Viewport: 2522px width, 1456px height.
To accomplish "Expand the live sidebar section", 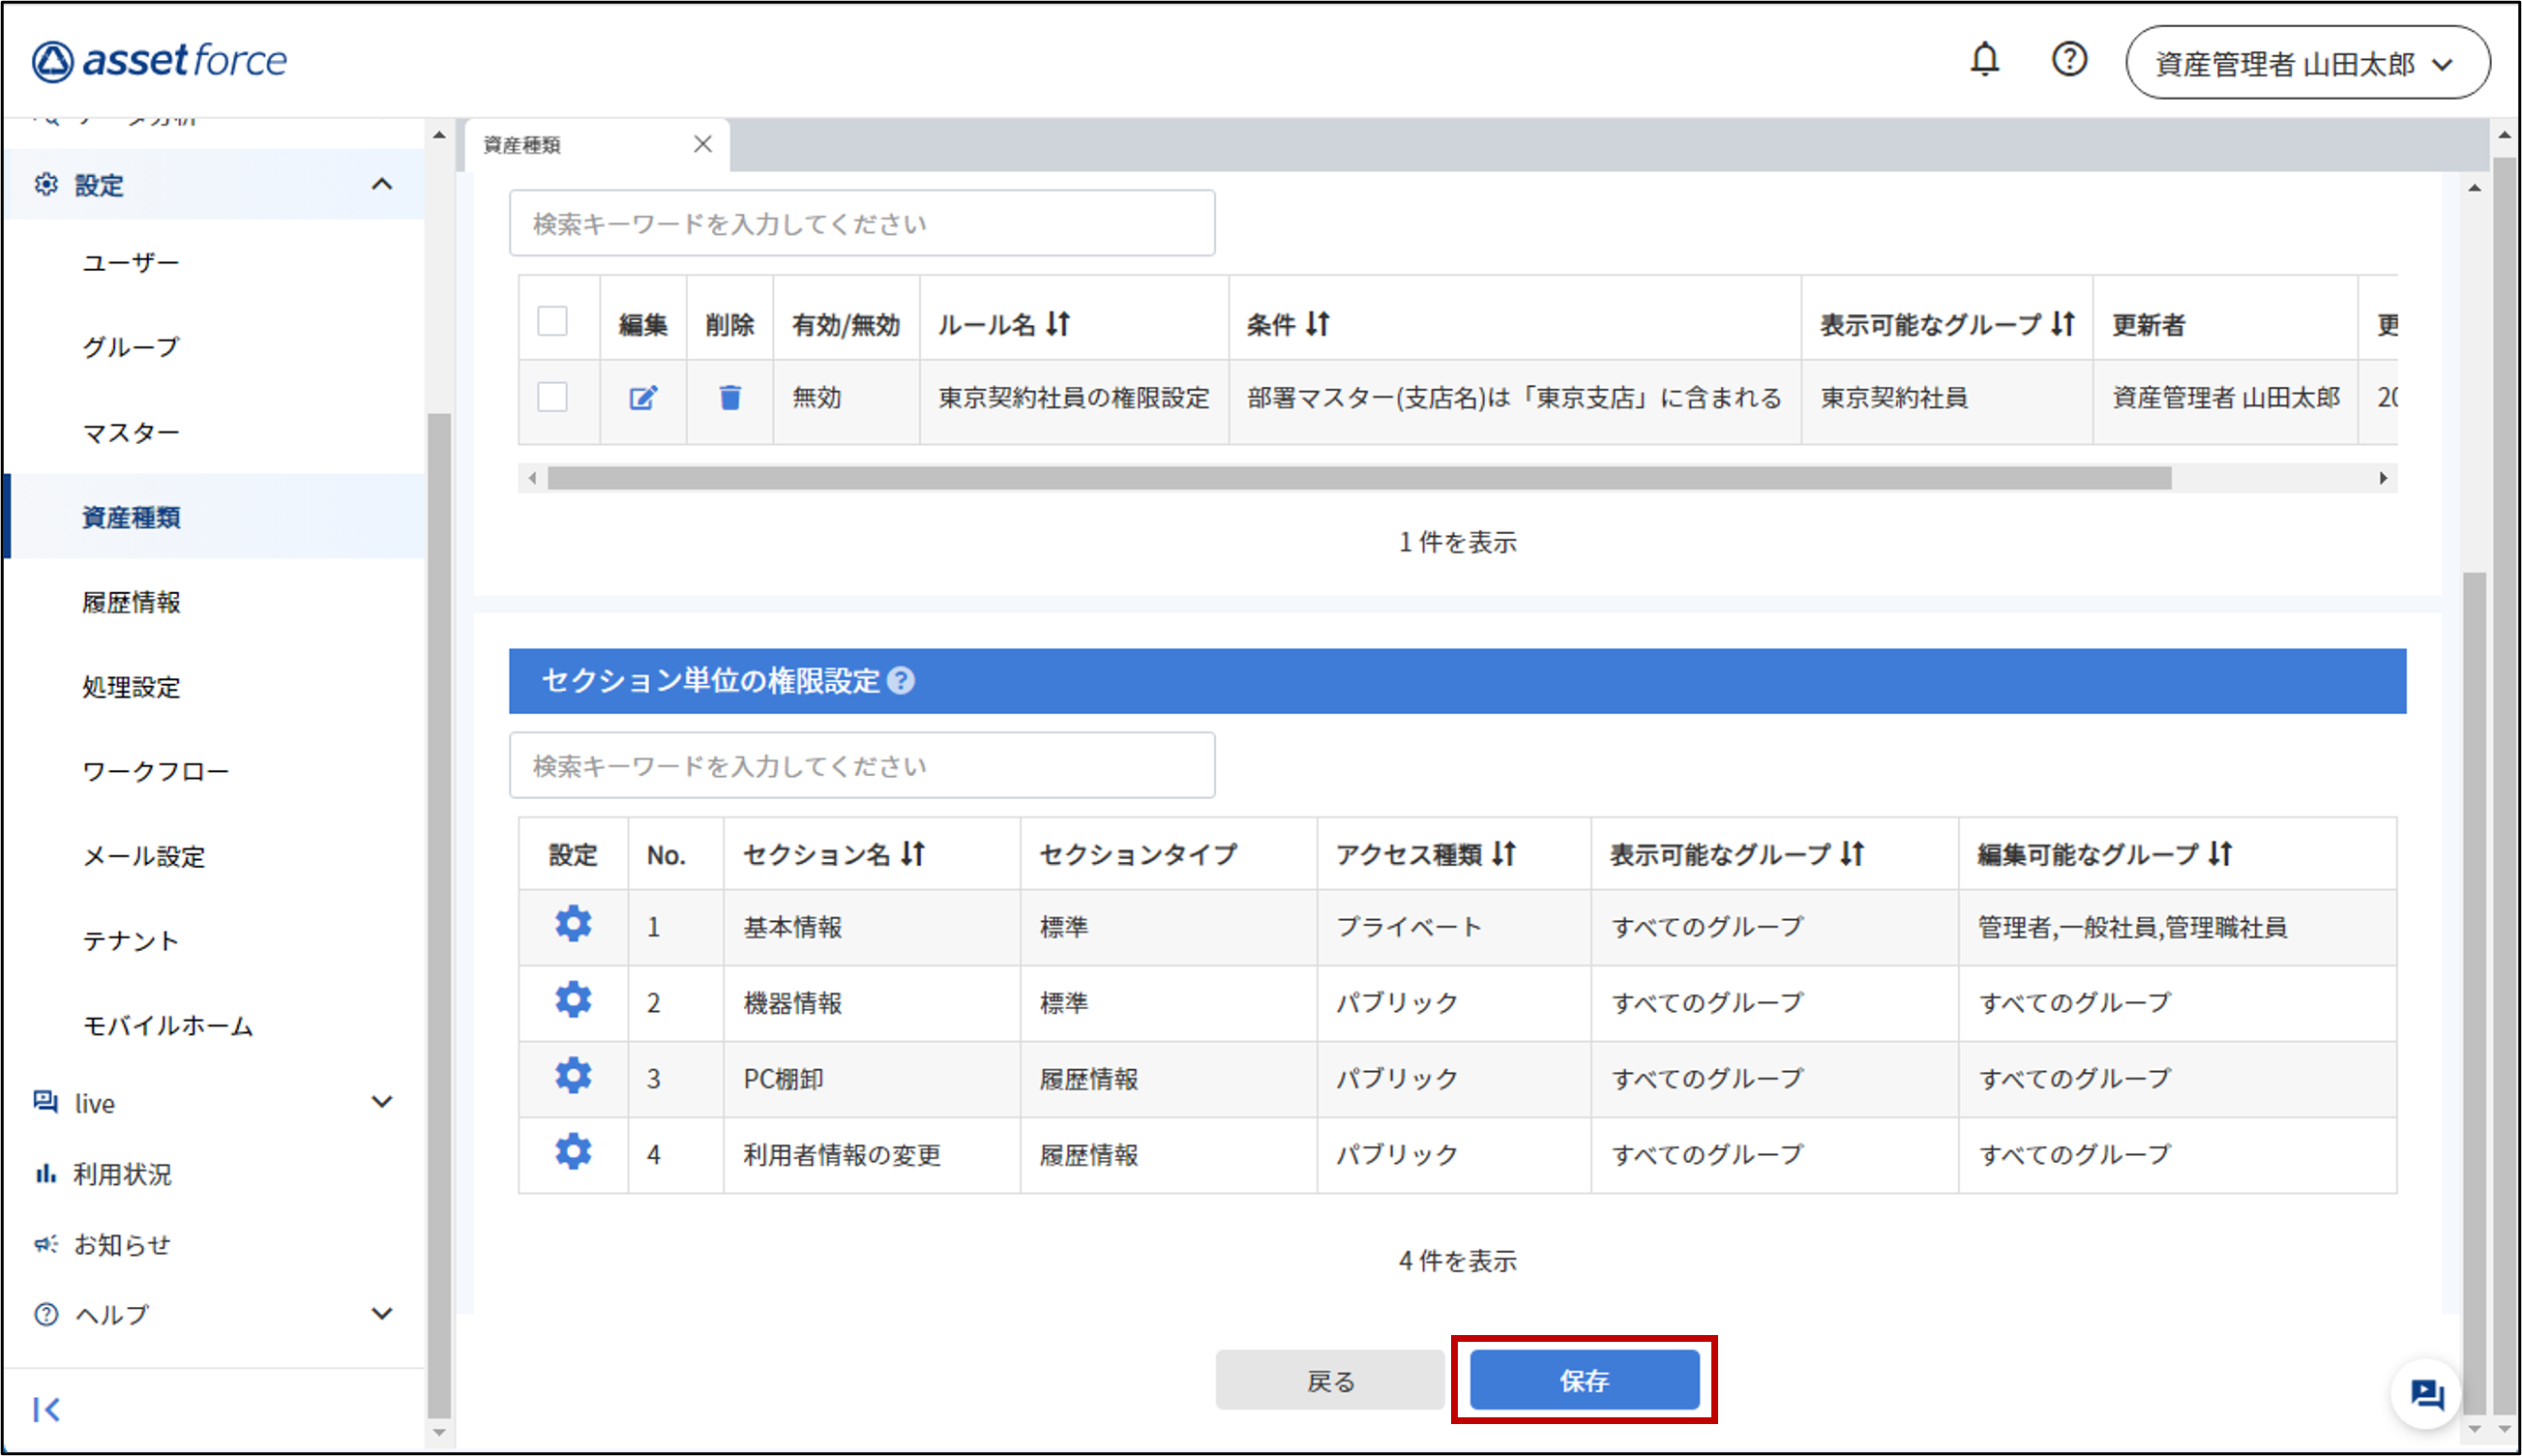I will click(381, 1102).
